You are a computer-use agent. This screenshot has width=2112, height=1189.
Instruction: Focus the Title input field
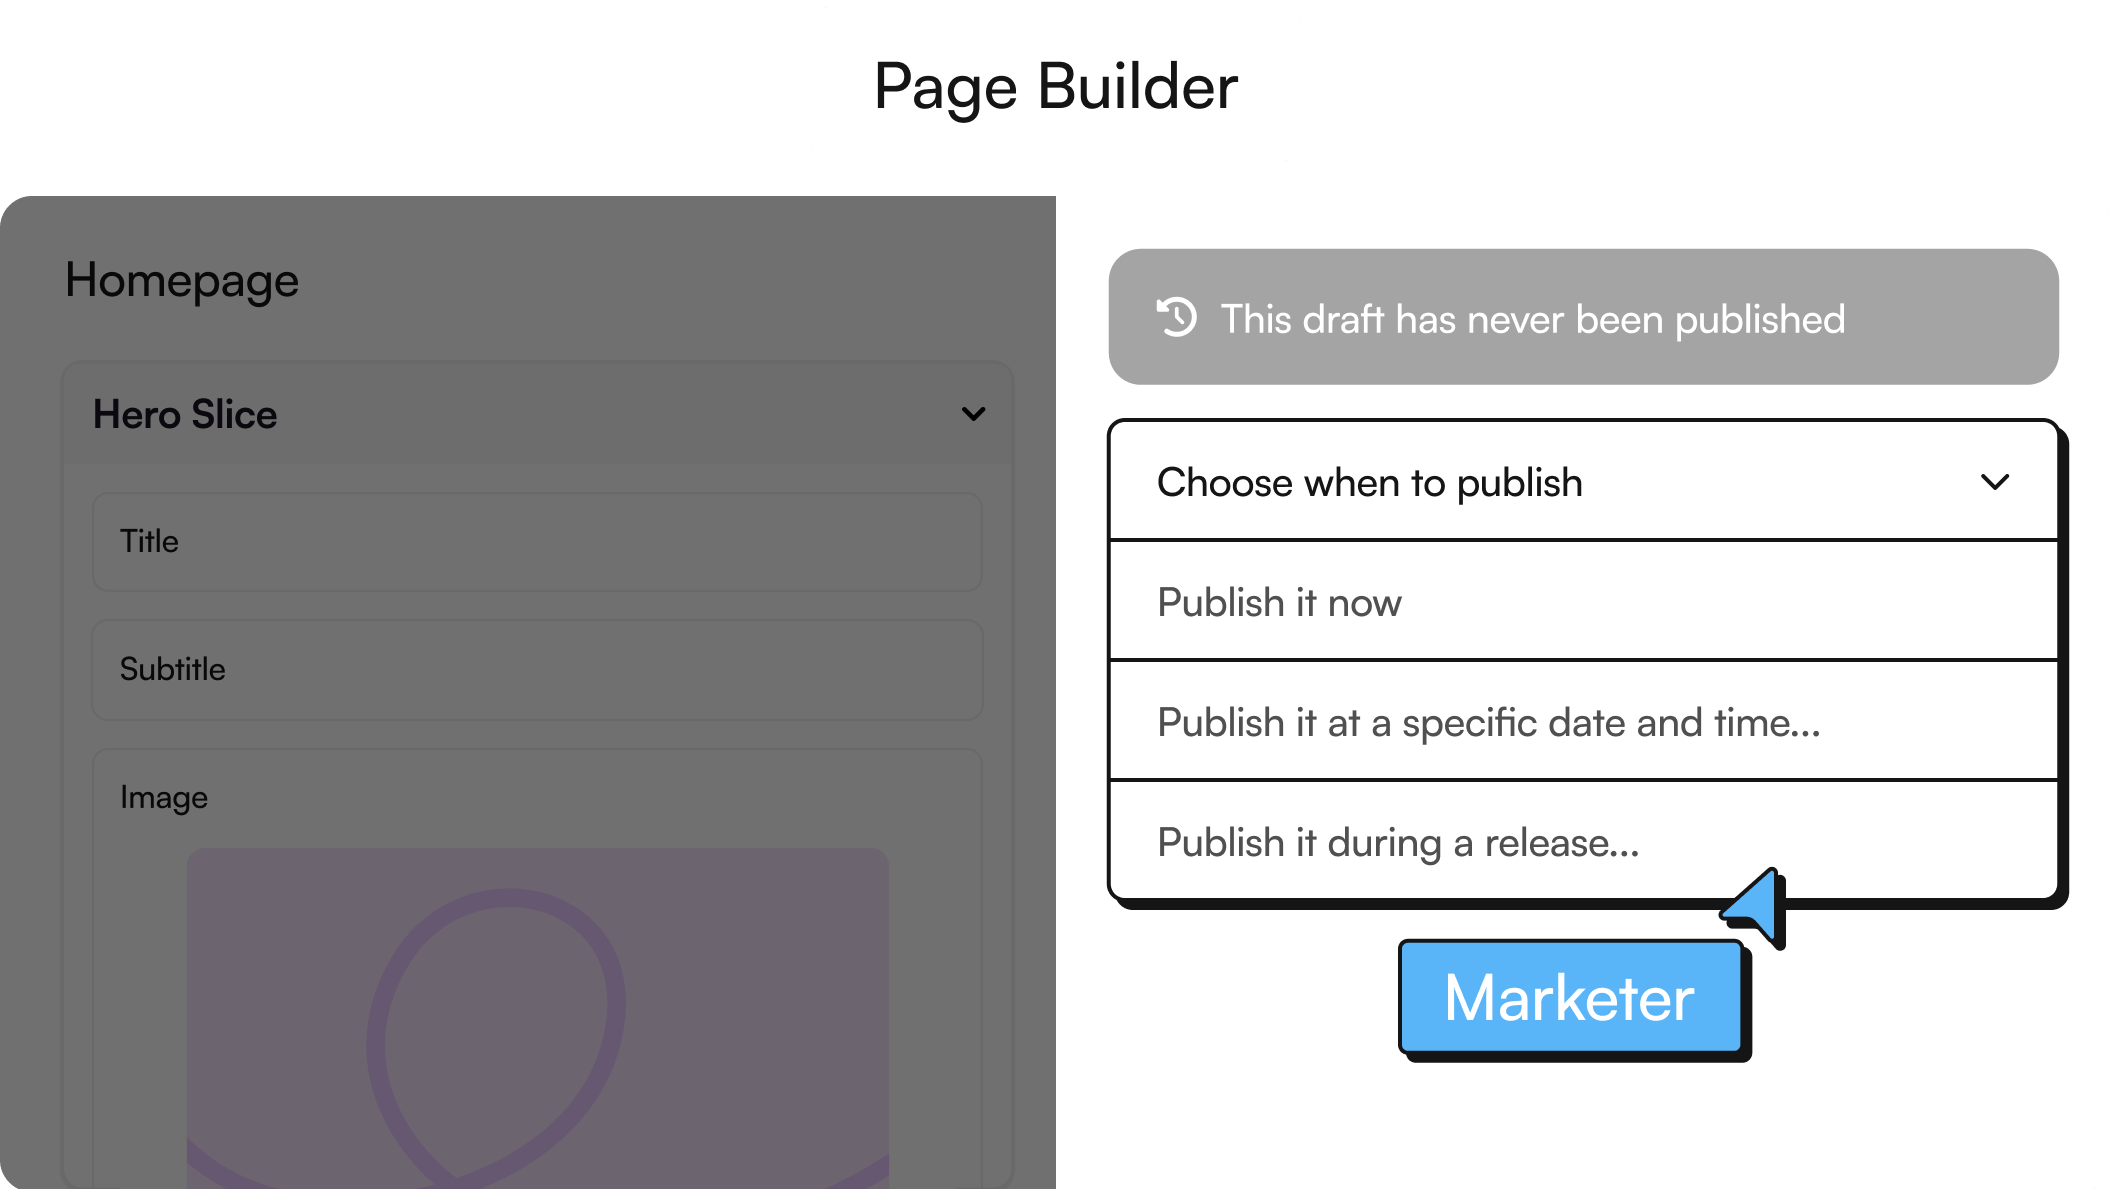[x=537, y=542]
